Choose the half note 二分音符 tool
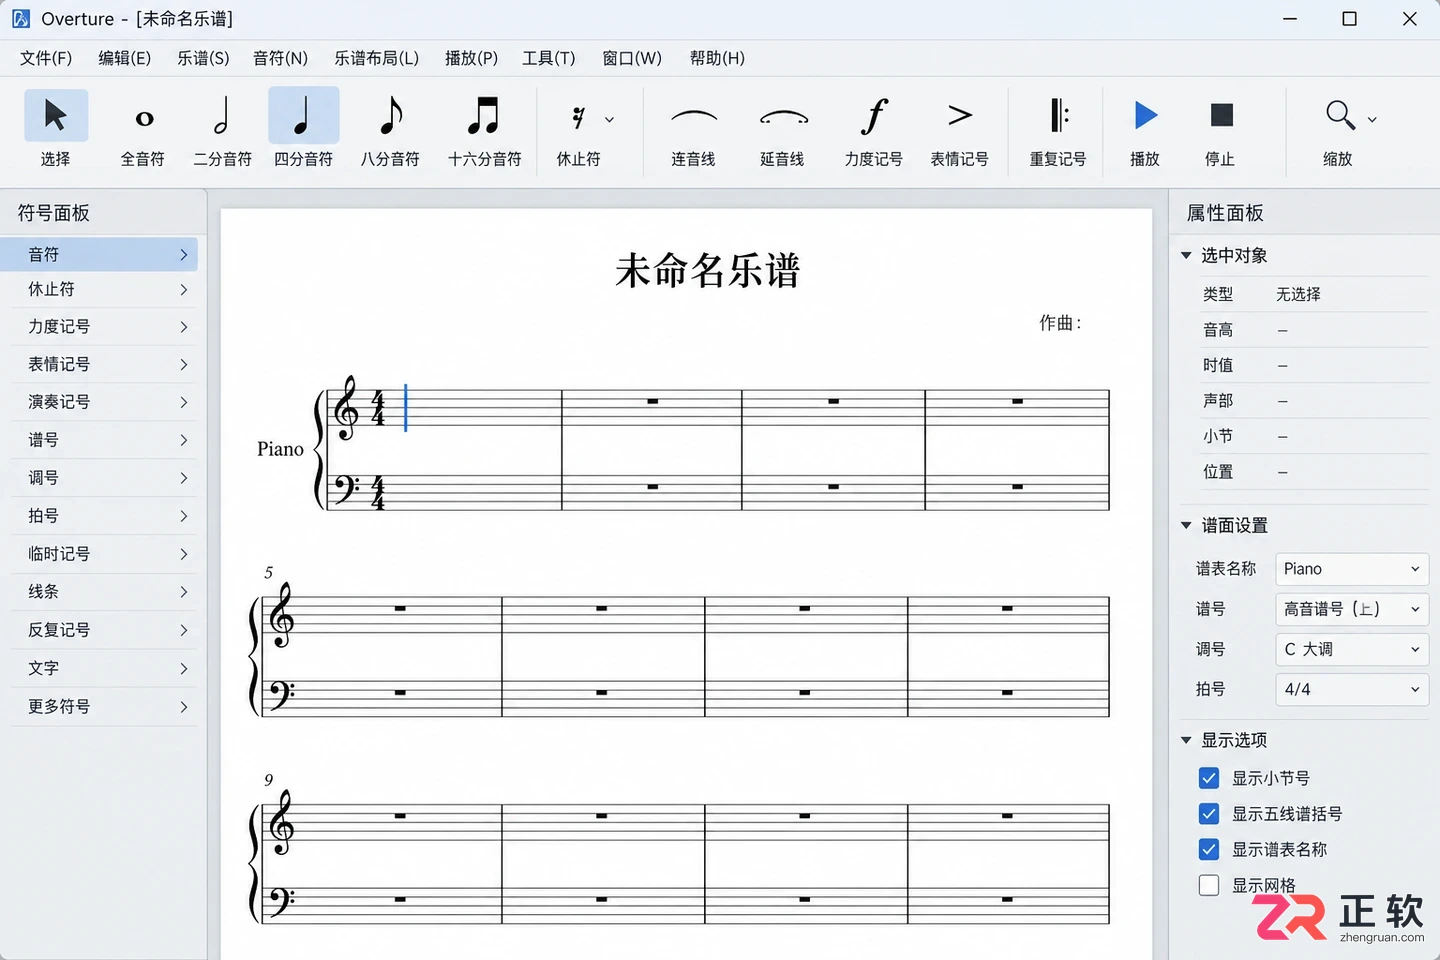The height and width of the screenshot is (960, 1440). (x=222, y=130)
